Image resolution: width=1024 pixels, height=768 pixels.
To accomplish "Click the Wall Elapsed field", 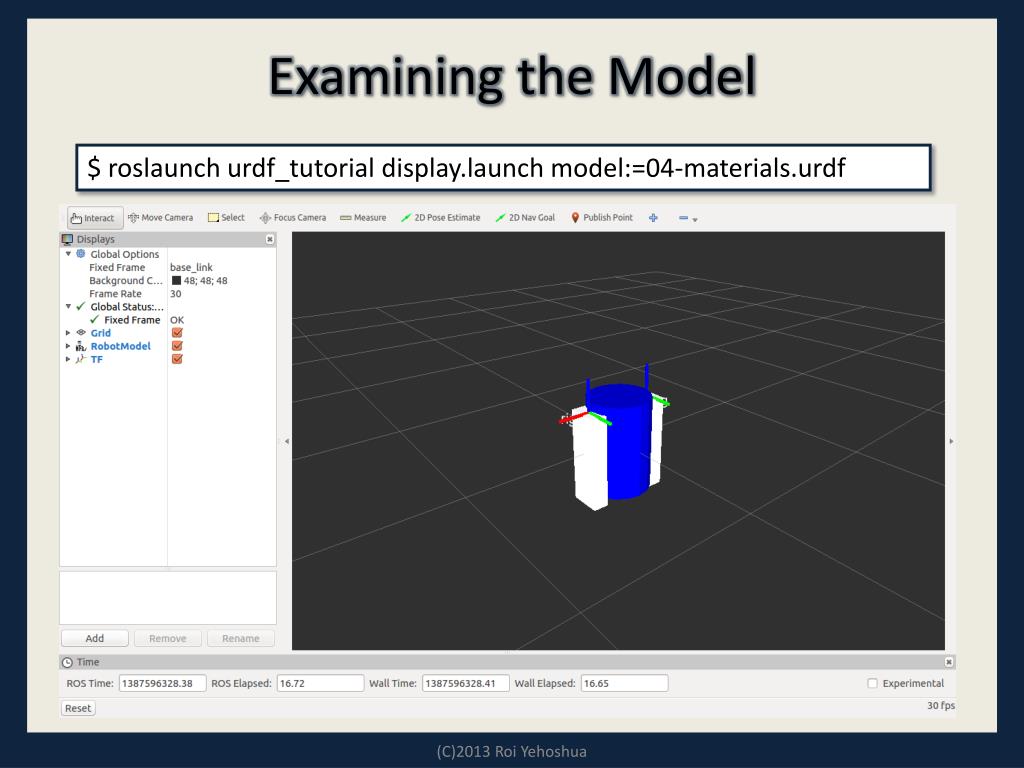I will pos(624,683).
